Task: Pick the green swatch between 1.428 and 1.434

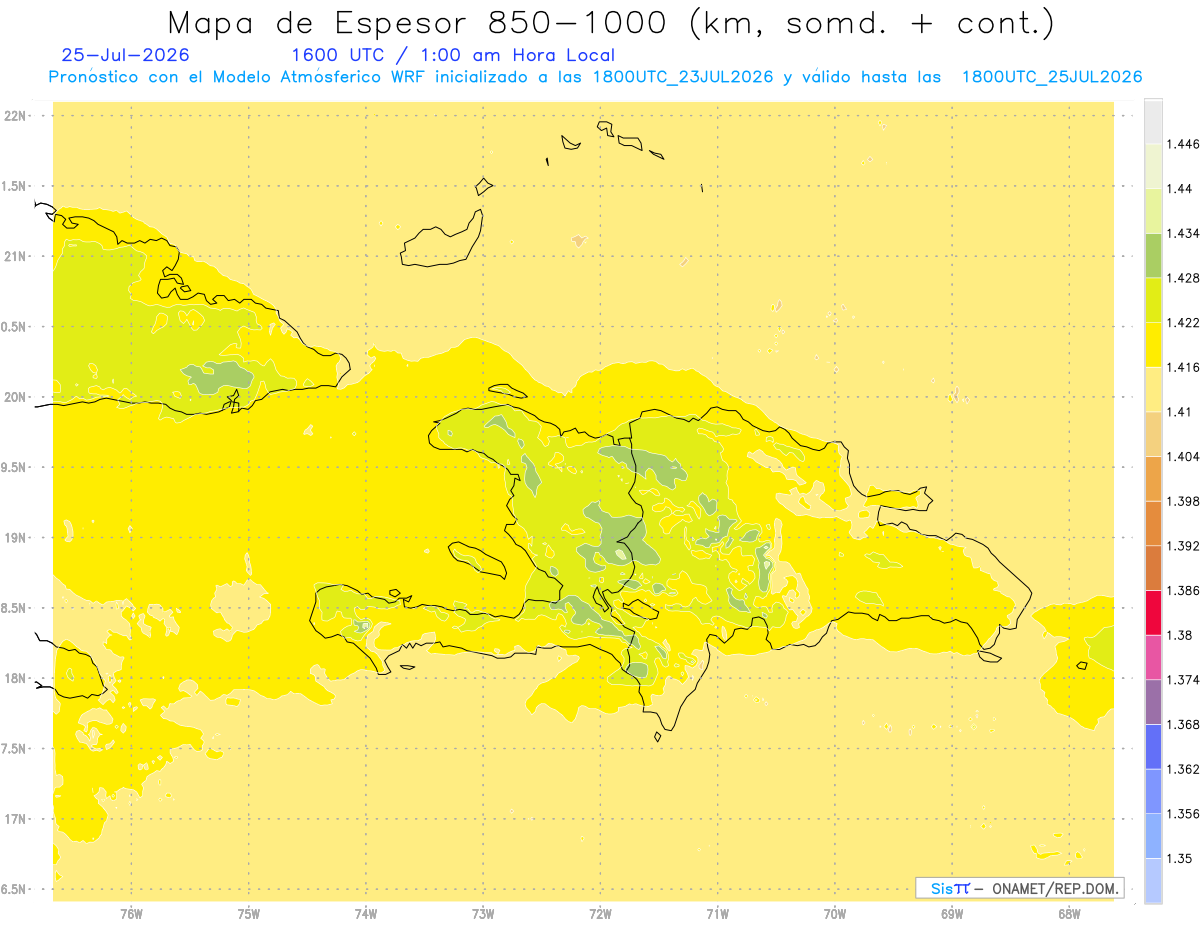Action: (x=1153, y=255)
